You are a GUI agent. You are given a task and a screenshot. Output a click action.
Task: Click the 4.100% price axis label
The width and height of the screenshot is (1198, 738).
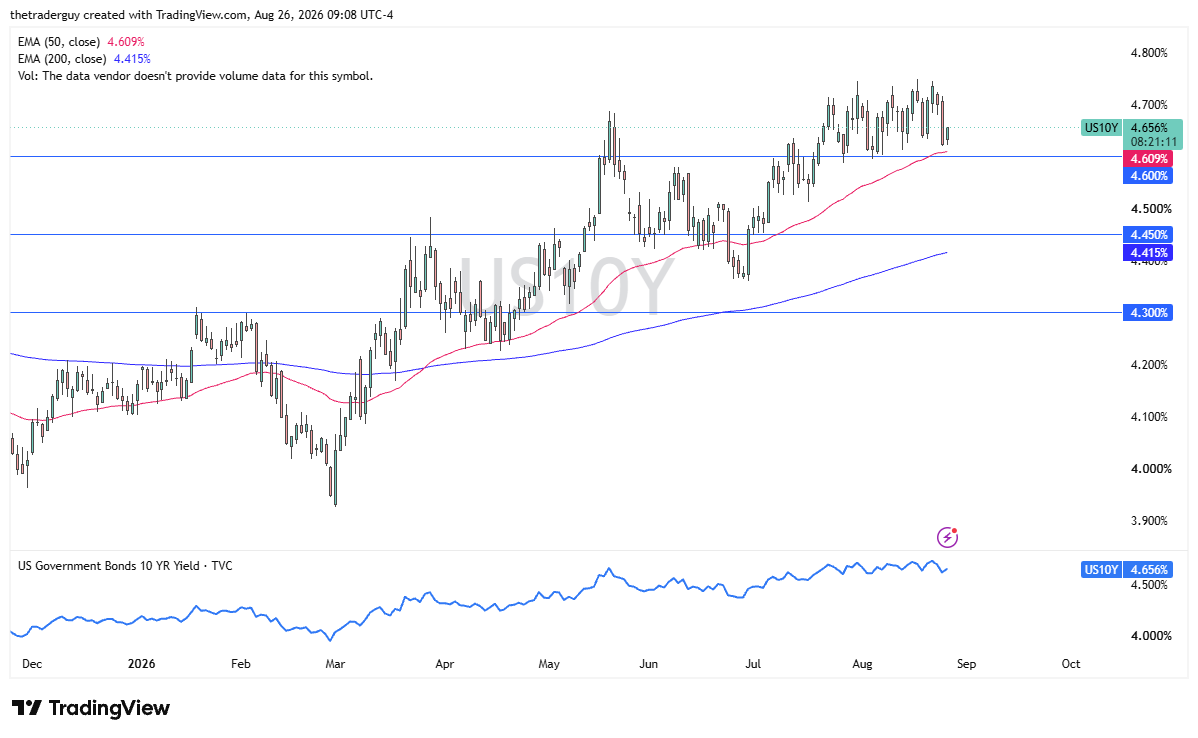click(1149, 416)
